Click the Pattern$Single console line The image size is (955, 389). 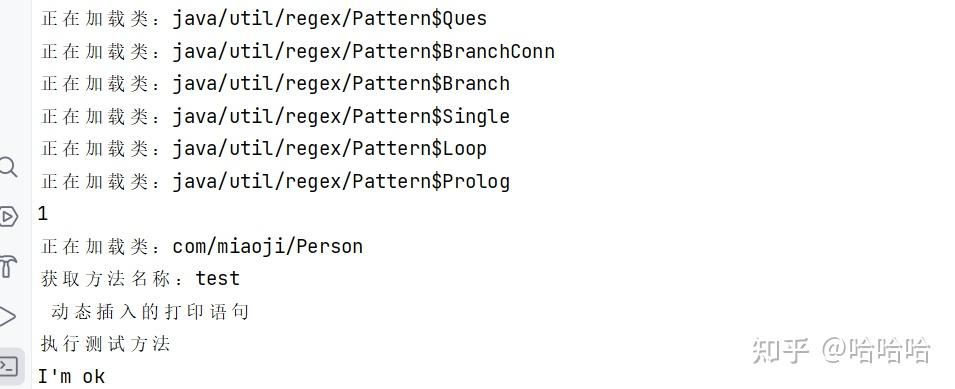click(275, 116)
